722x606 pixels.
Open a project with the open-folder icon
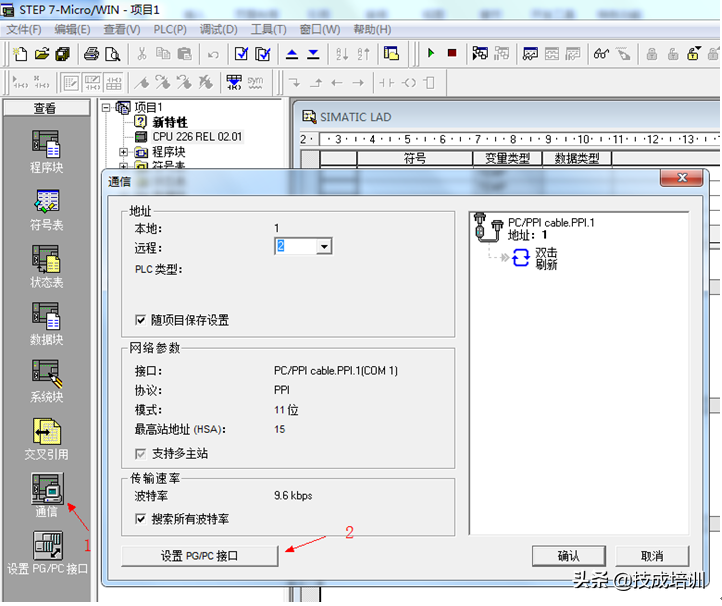[x=41, y=54]
